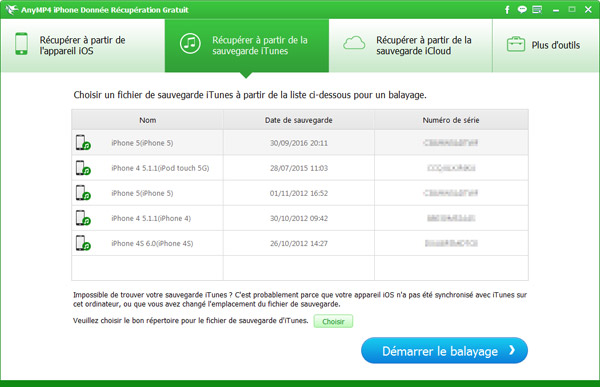Click the iCloud cloud icon

[x=354, y=43]
